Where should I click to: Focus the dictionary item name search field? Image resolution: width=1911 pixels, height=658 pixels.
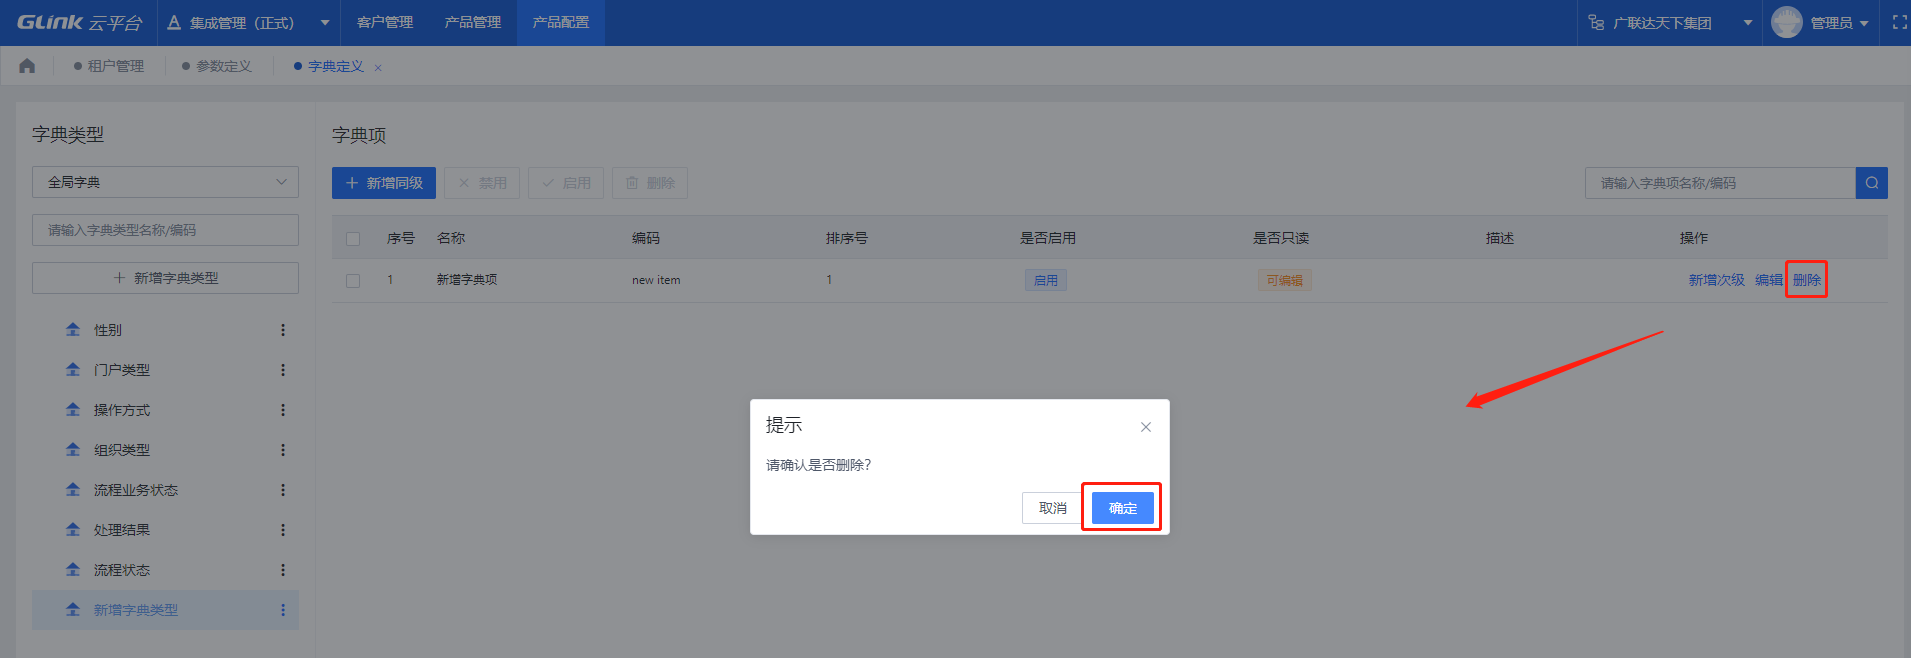(x=1720, y=183)
